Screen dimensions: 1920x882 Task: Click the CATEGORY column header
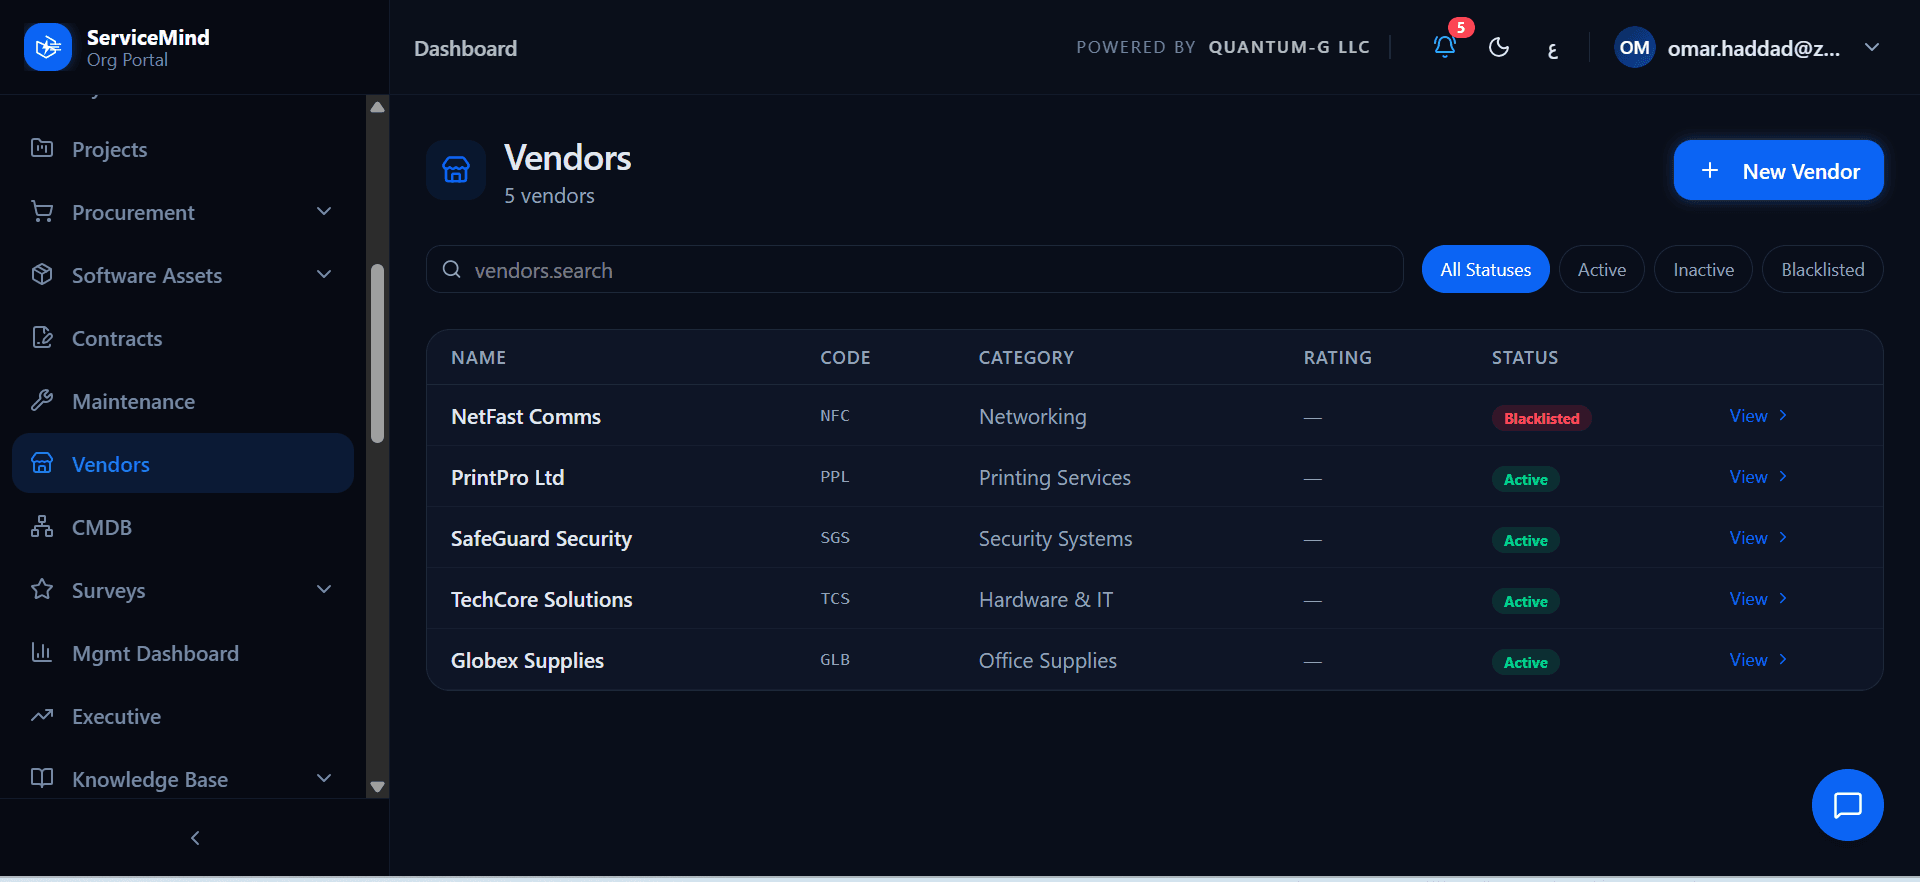click(x=1026, y=357)
